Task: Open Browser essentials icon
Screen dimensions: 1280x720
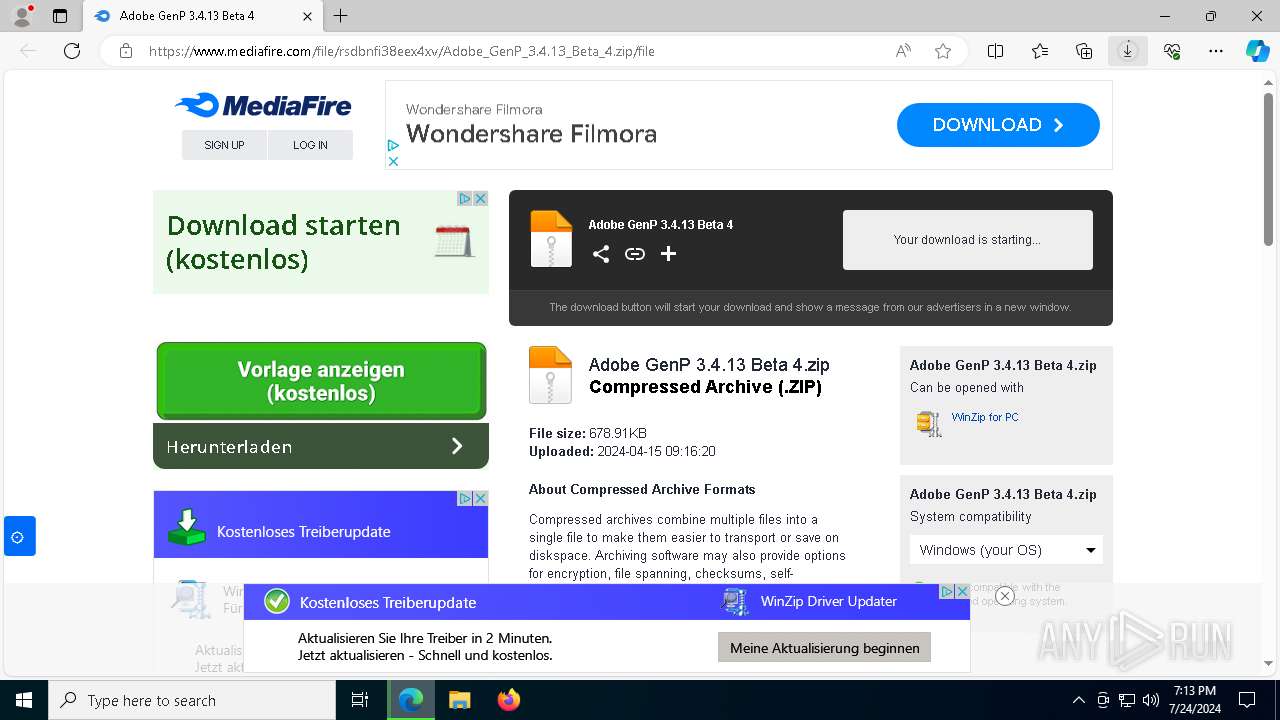Action: (1172, 51)
